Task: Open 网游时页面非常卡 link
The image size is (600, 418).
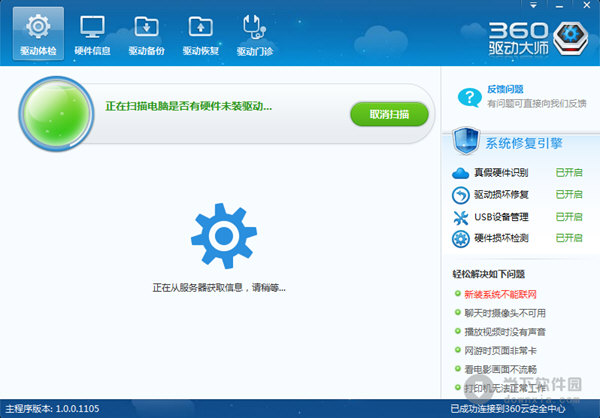Action: (500, 351)
